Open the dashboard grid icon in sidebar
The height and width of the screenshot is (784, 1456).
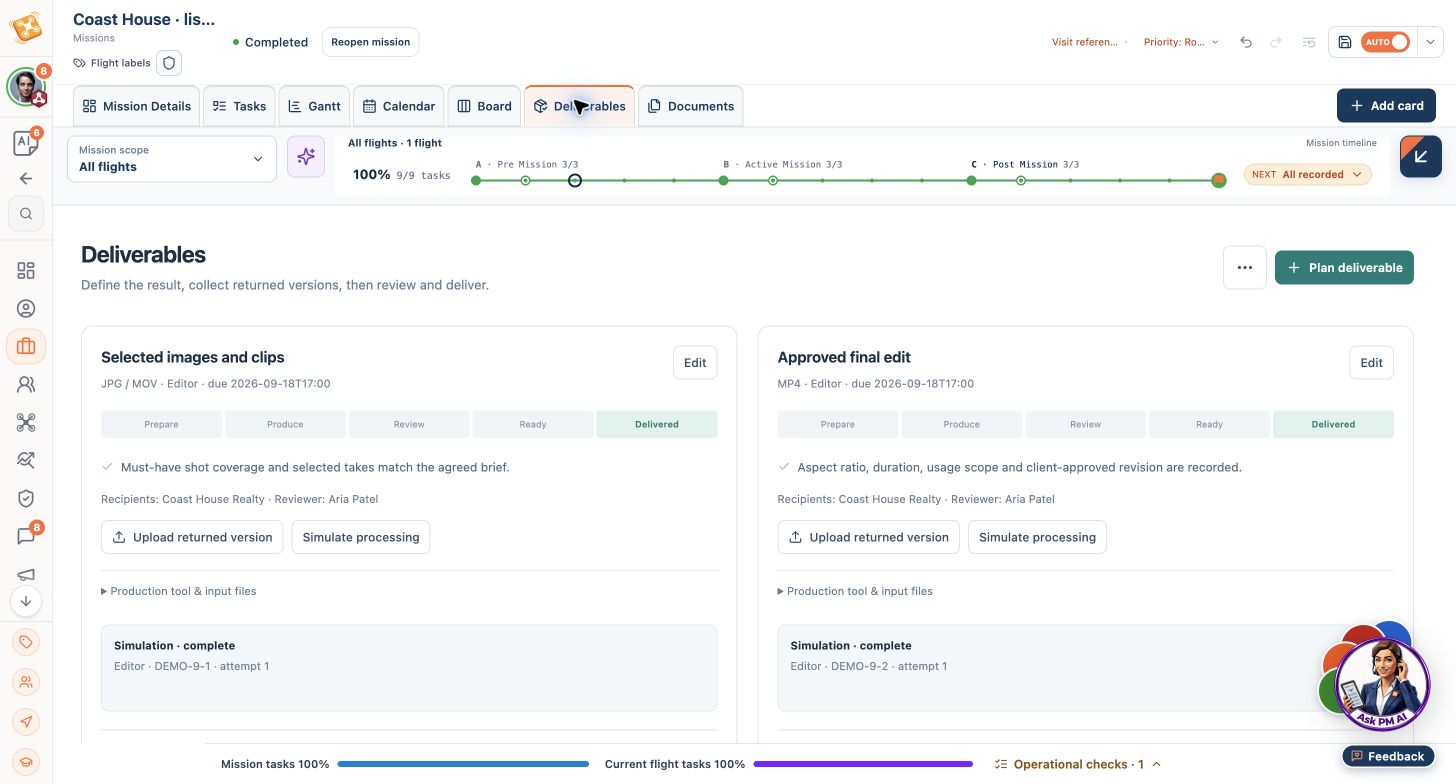[26, 271]
